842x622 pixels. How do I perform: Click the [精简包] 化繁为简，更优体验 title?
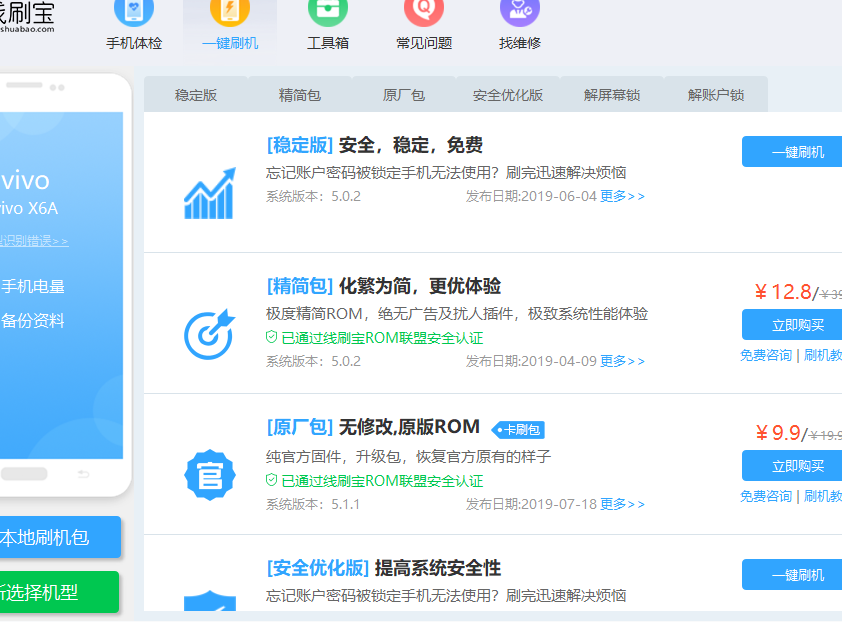coord(384,286)
